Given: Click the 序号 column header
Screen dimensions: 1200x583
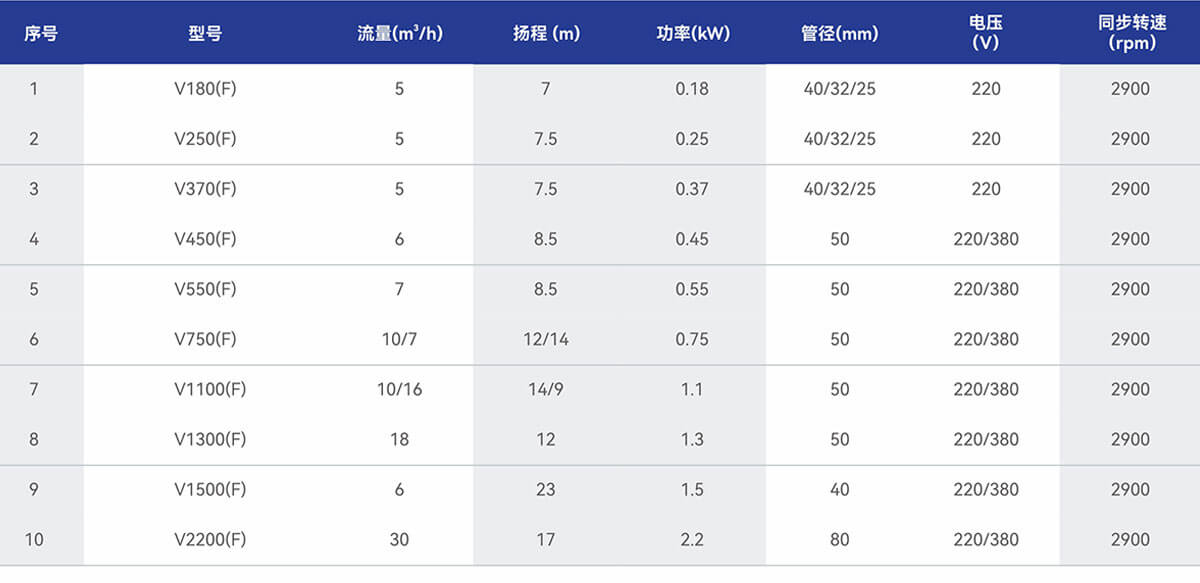Looking at the screenshot, I should click(41, 33).
